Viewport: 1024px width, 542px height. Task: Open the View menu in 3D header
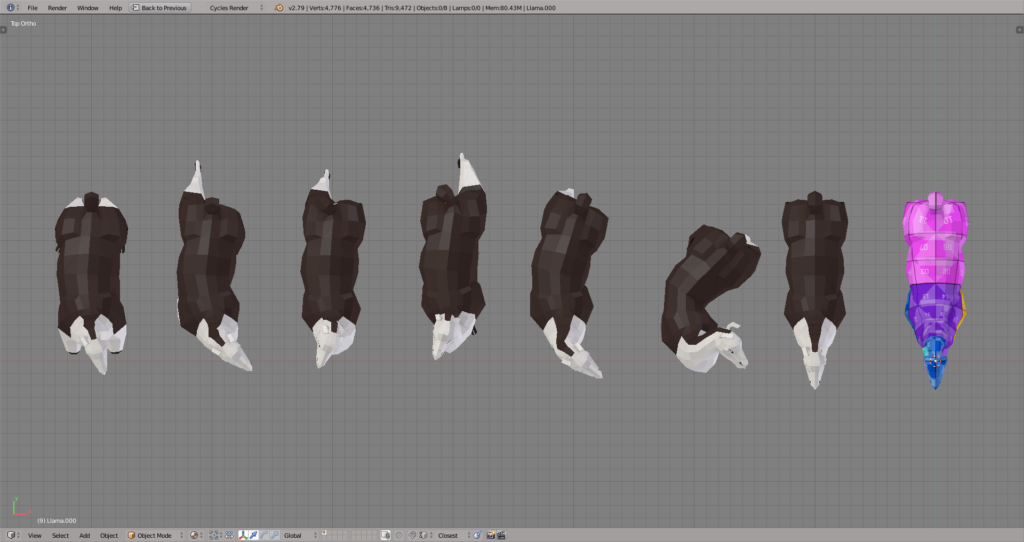click(35, 535)
